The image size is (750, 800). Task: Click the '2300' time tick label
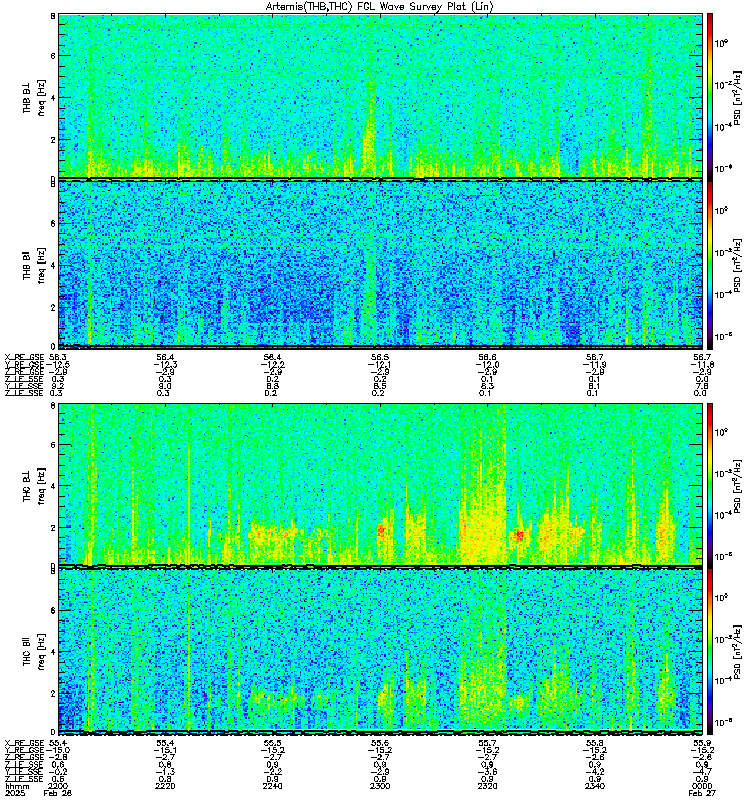point(380,786)
